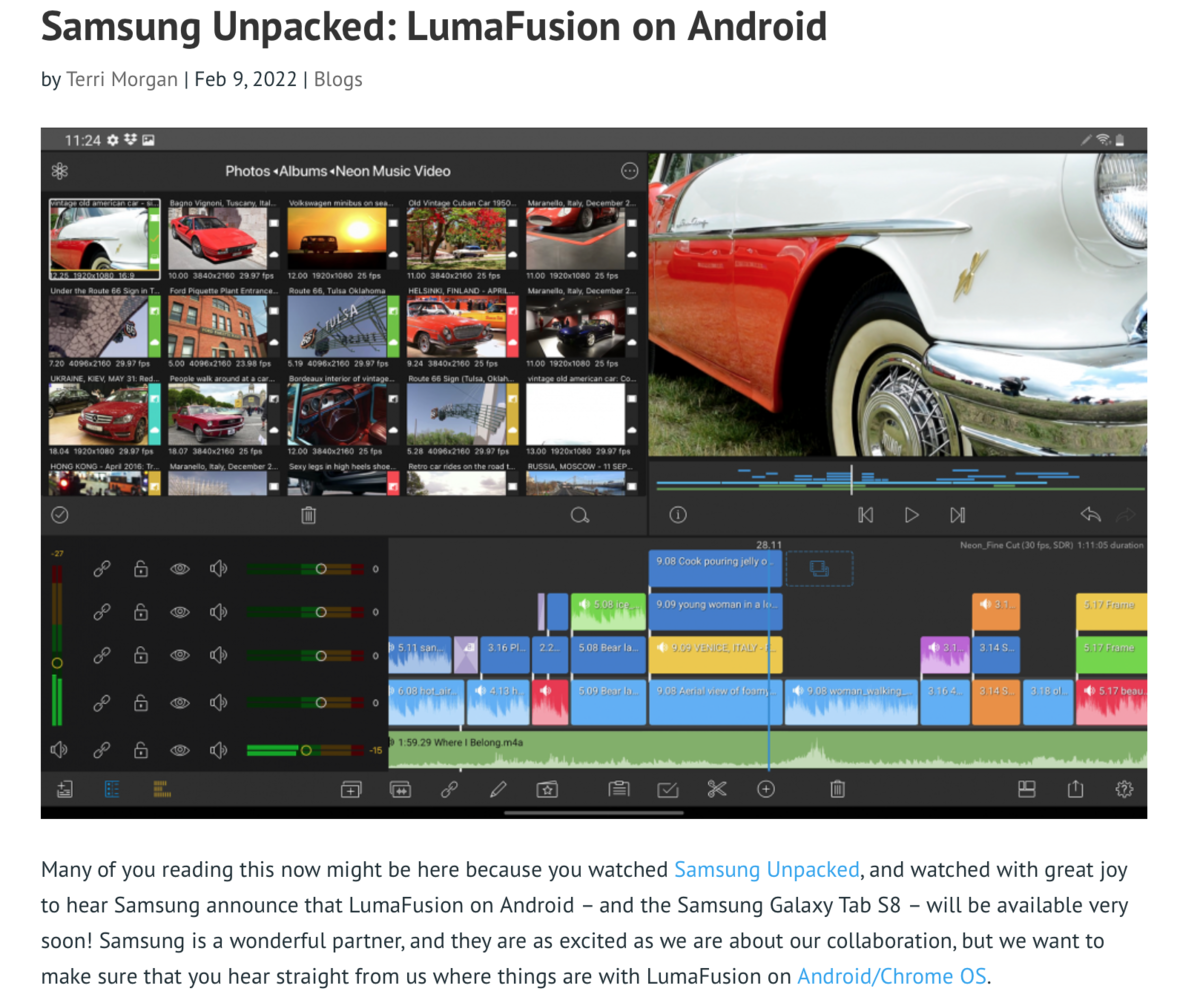
Task: Click the circled plus add icon
Action: 766,789
